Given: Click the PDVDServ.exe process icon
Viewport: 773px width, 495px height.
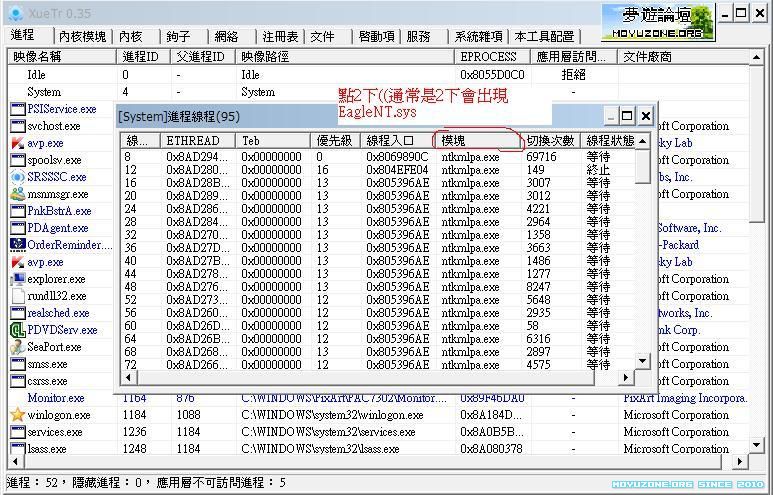Looking at the screenshot, I should click(x=17, y=330).
